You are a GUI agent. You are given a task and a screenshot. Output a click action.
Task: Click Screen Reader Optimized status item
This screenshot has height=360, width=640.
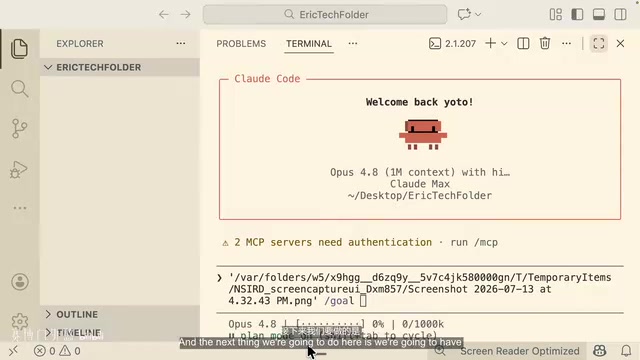[x=520, y=351]
